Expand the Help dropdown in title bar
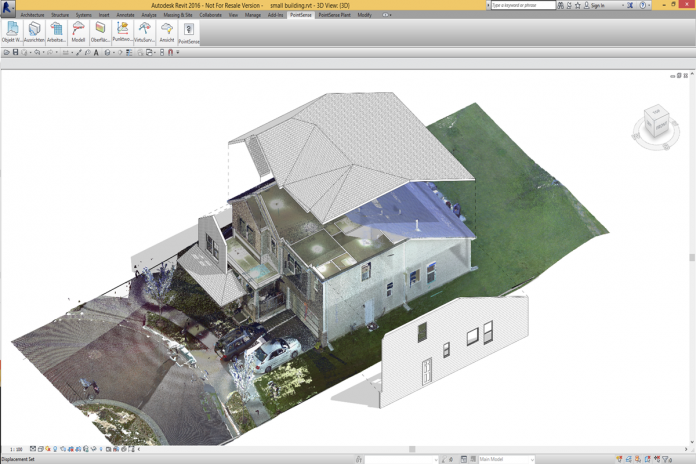The image size is (696, 464). (x=650, y=5)
